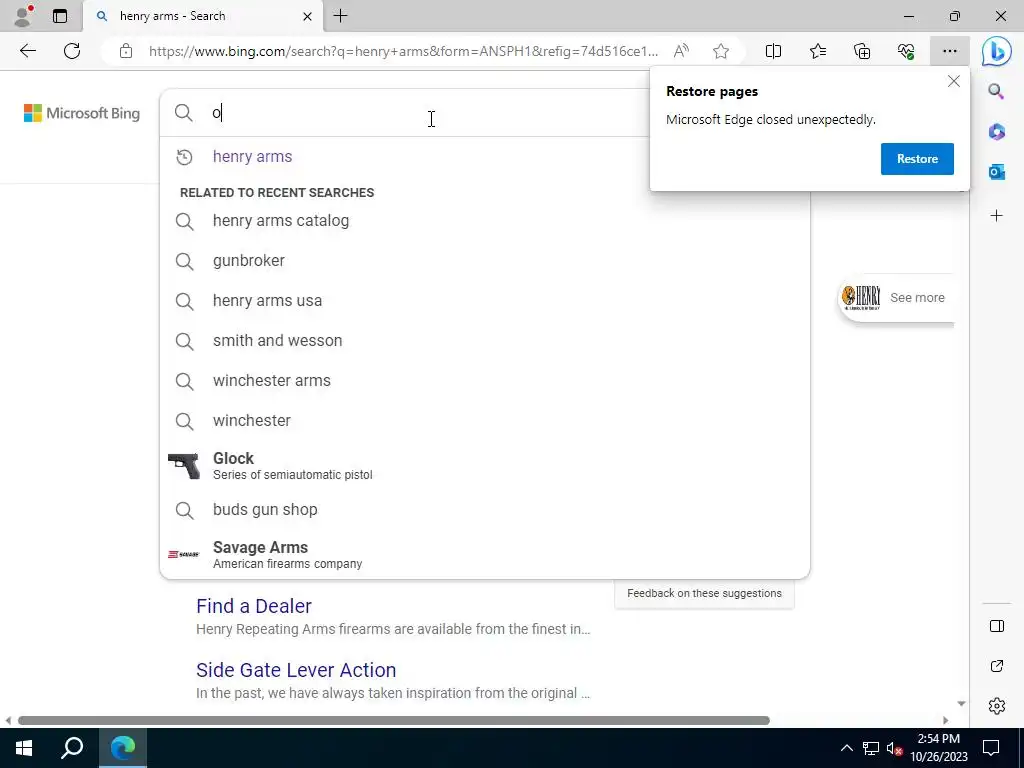Open the profile avatar menu
Image resolution: width=1024 pixels, height=768 pixels.
(x=23, y=16)
